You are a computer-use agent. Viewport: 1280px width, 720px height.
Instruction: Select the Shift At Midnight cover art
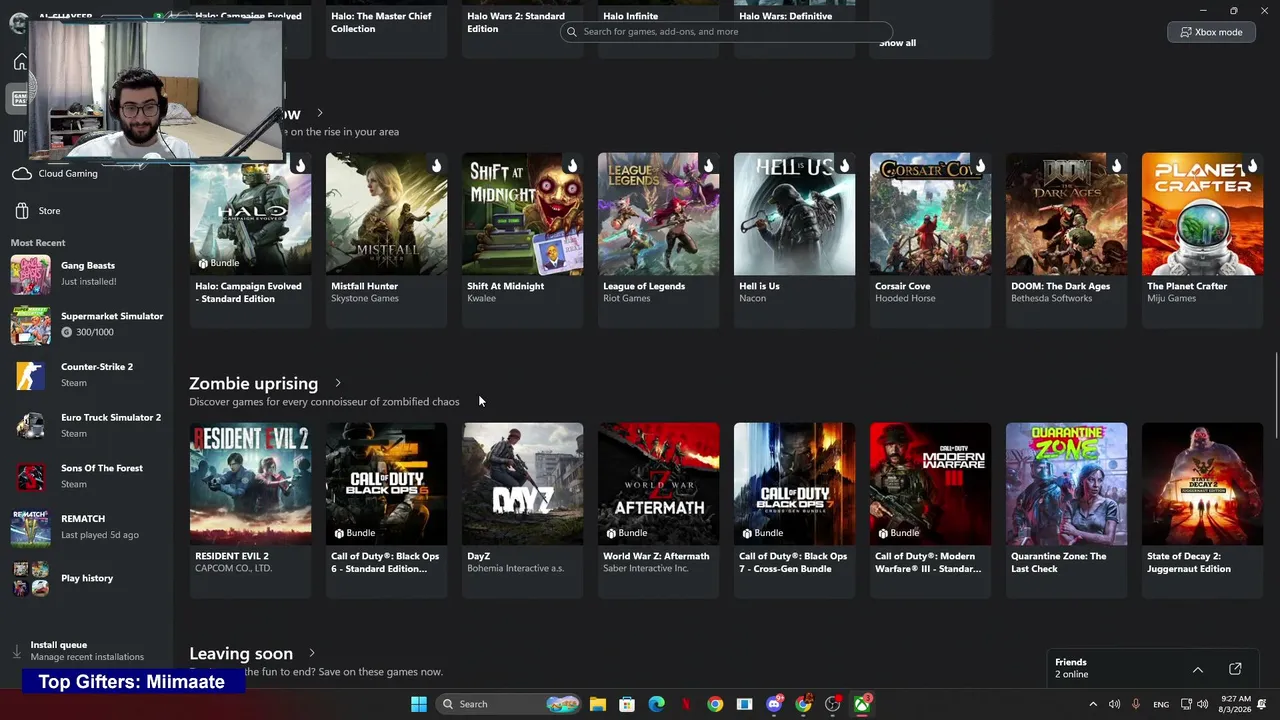click(522, 214)
